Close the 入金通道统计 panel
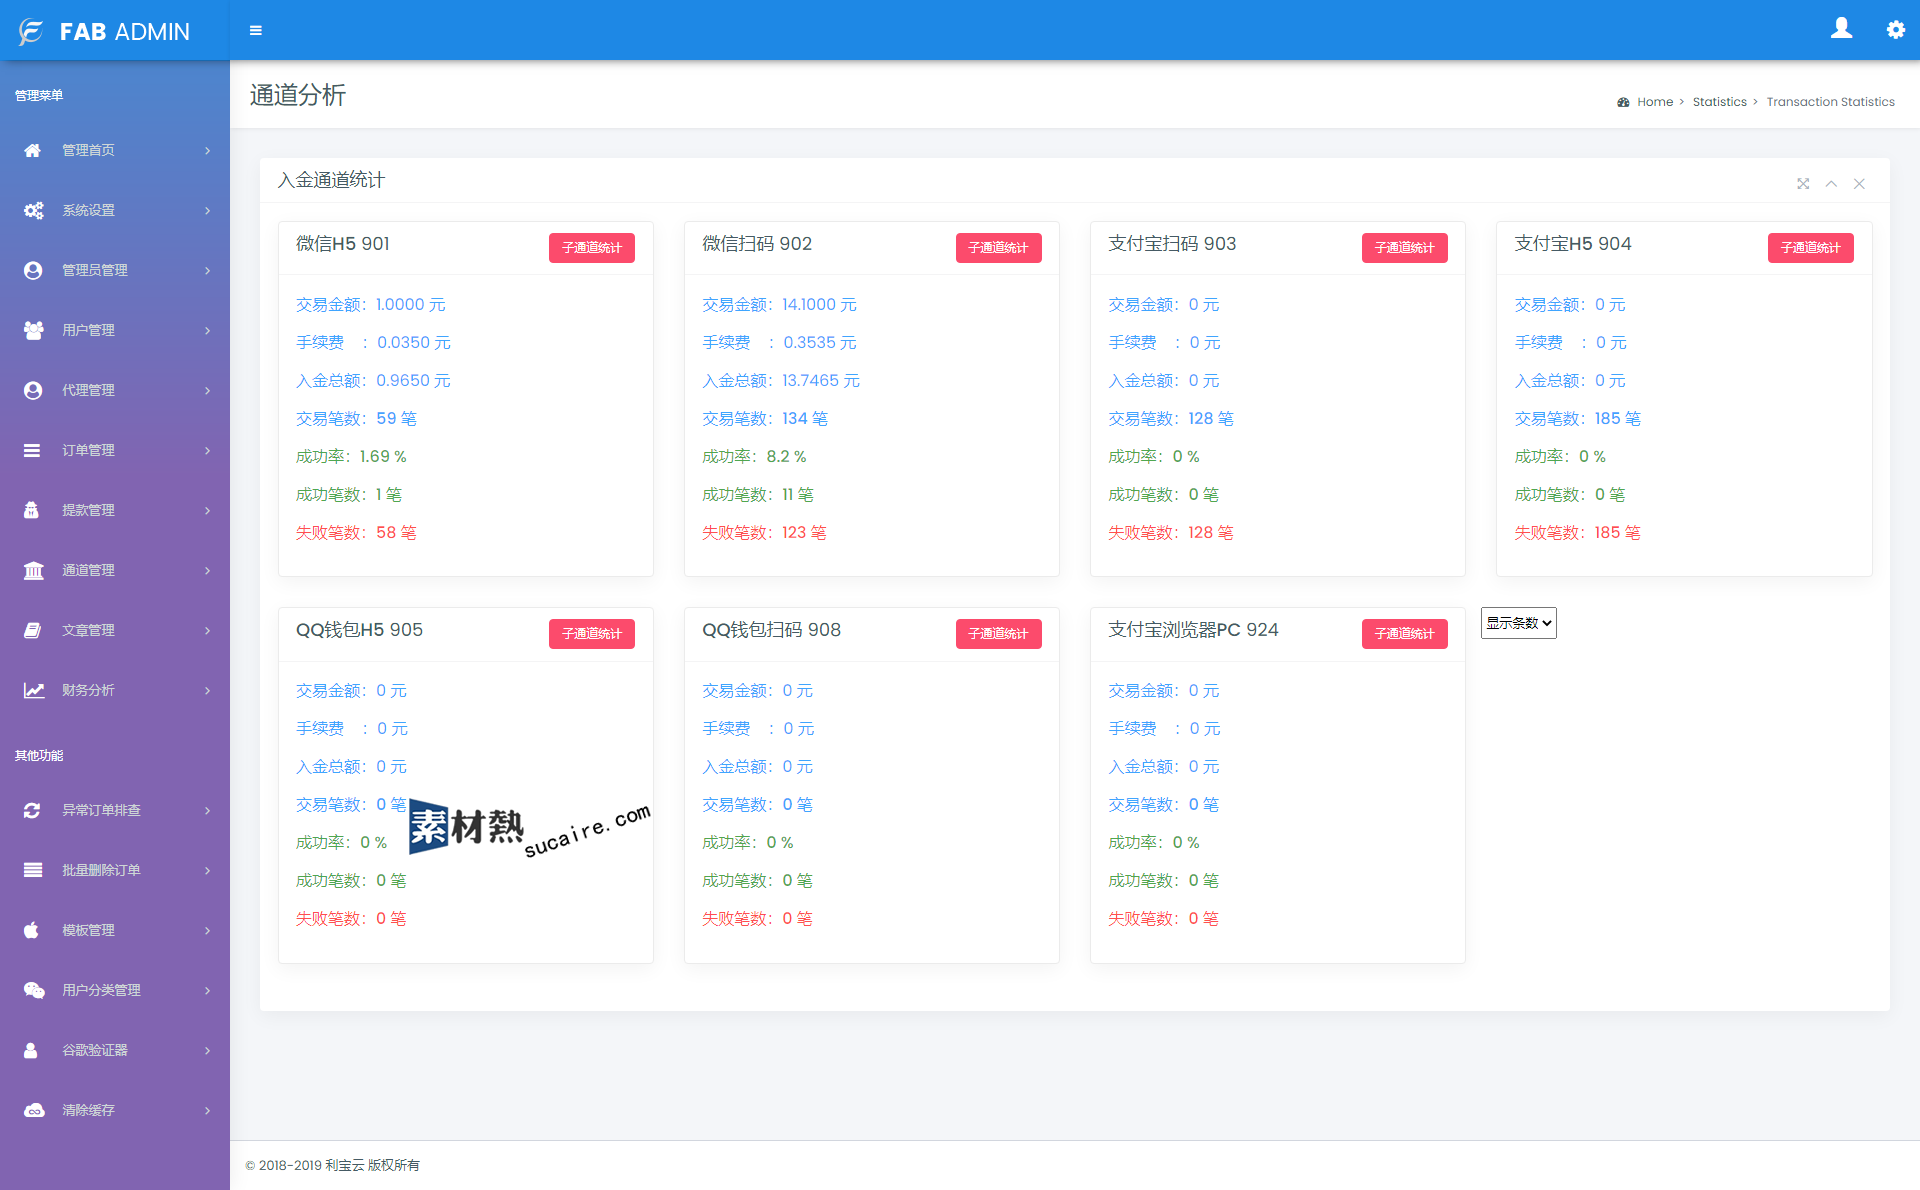This screenshot has width=1920, height=1190. pos(1859,184)
